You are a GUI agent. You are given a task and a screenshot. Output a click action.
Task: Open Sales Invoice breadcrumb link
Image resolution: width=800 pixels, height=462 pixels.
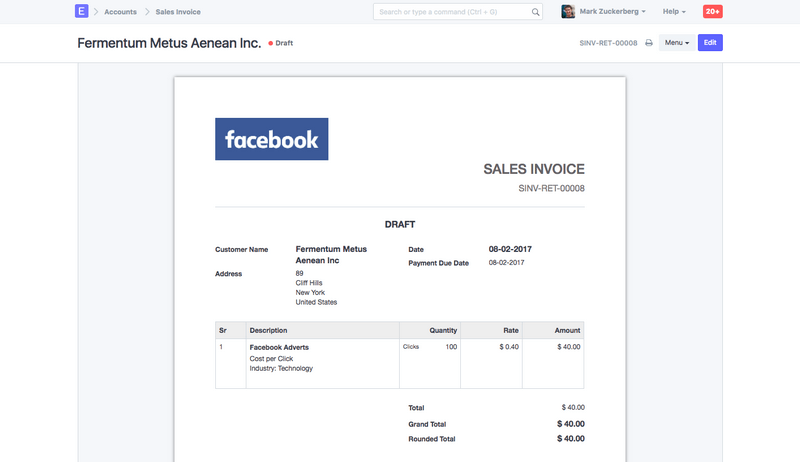(178, 12)
